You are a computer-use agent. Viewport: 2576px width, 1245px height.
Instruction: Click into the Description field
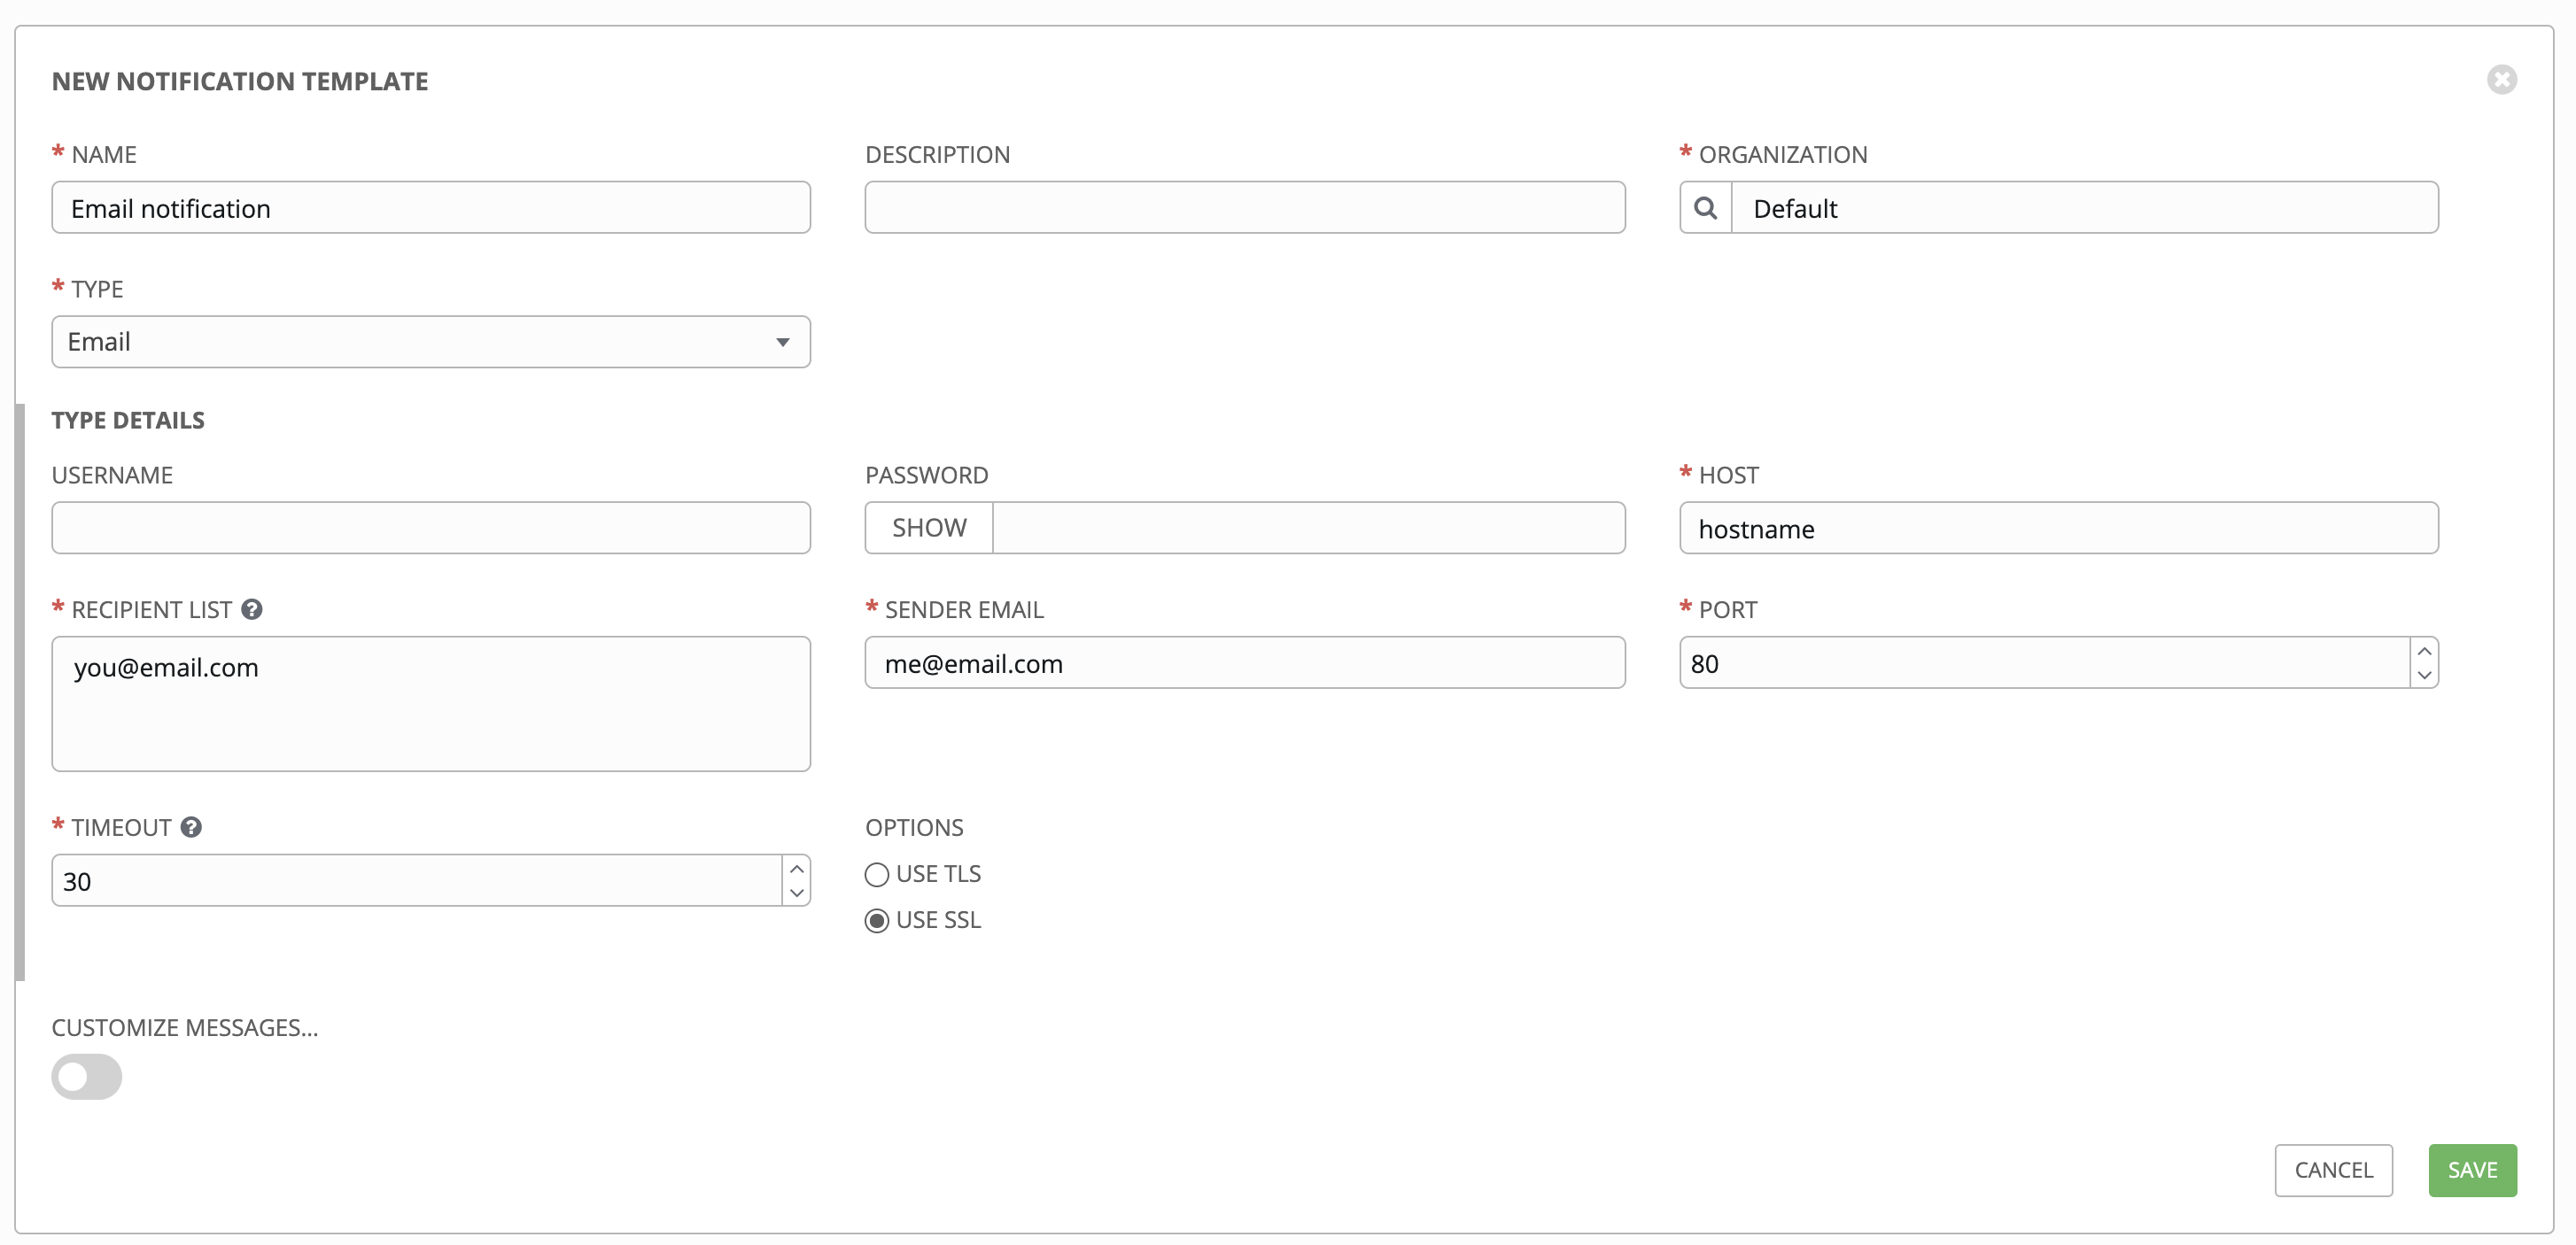[1244, 208]
